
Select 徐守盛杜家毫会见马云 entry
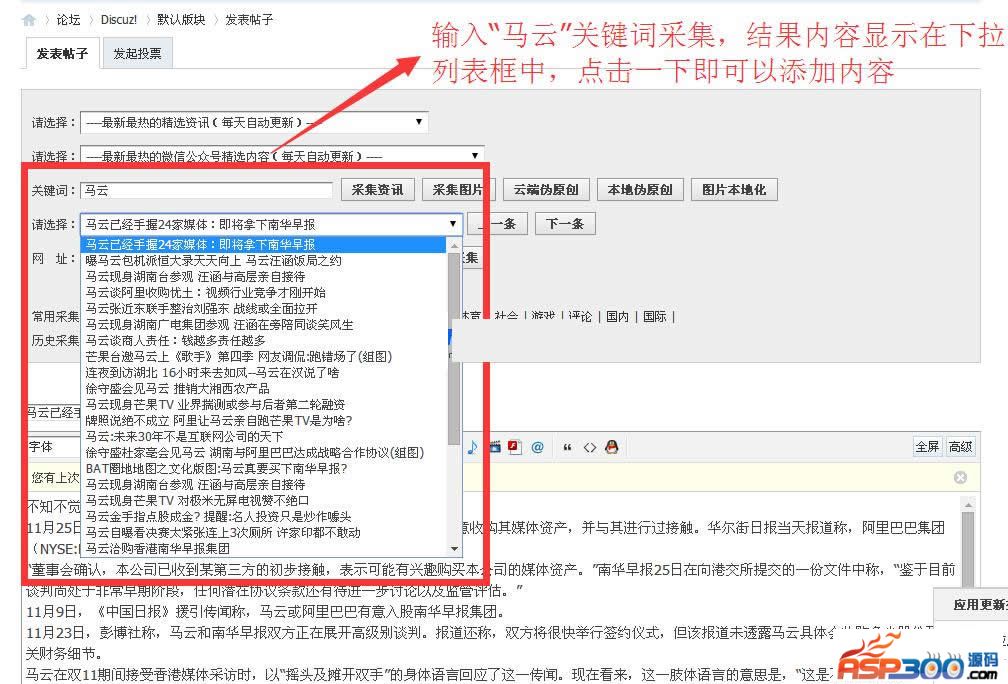264,453
